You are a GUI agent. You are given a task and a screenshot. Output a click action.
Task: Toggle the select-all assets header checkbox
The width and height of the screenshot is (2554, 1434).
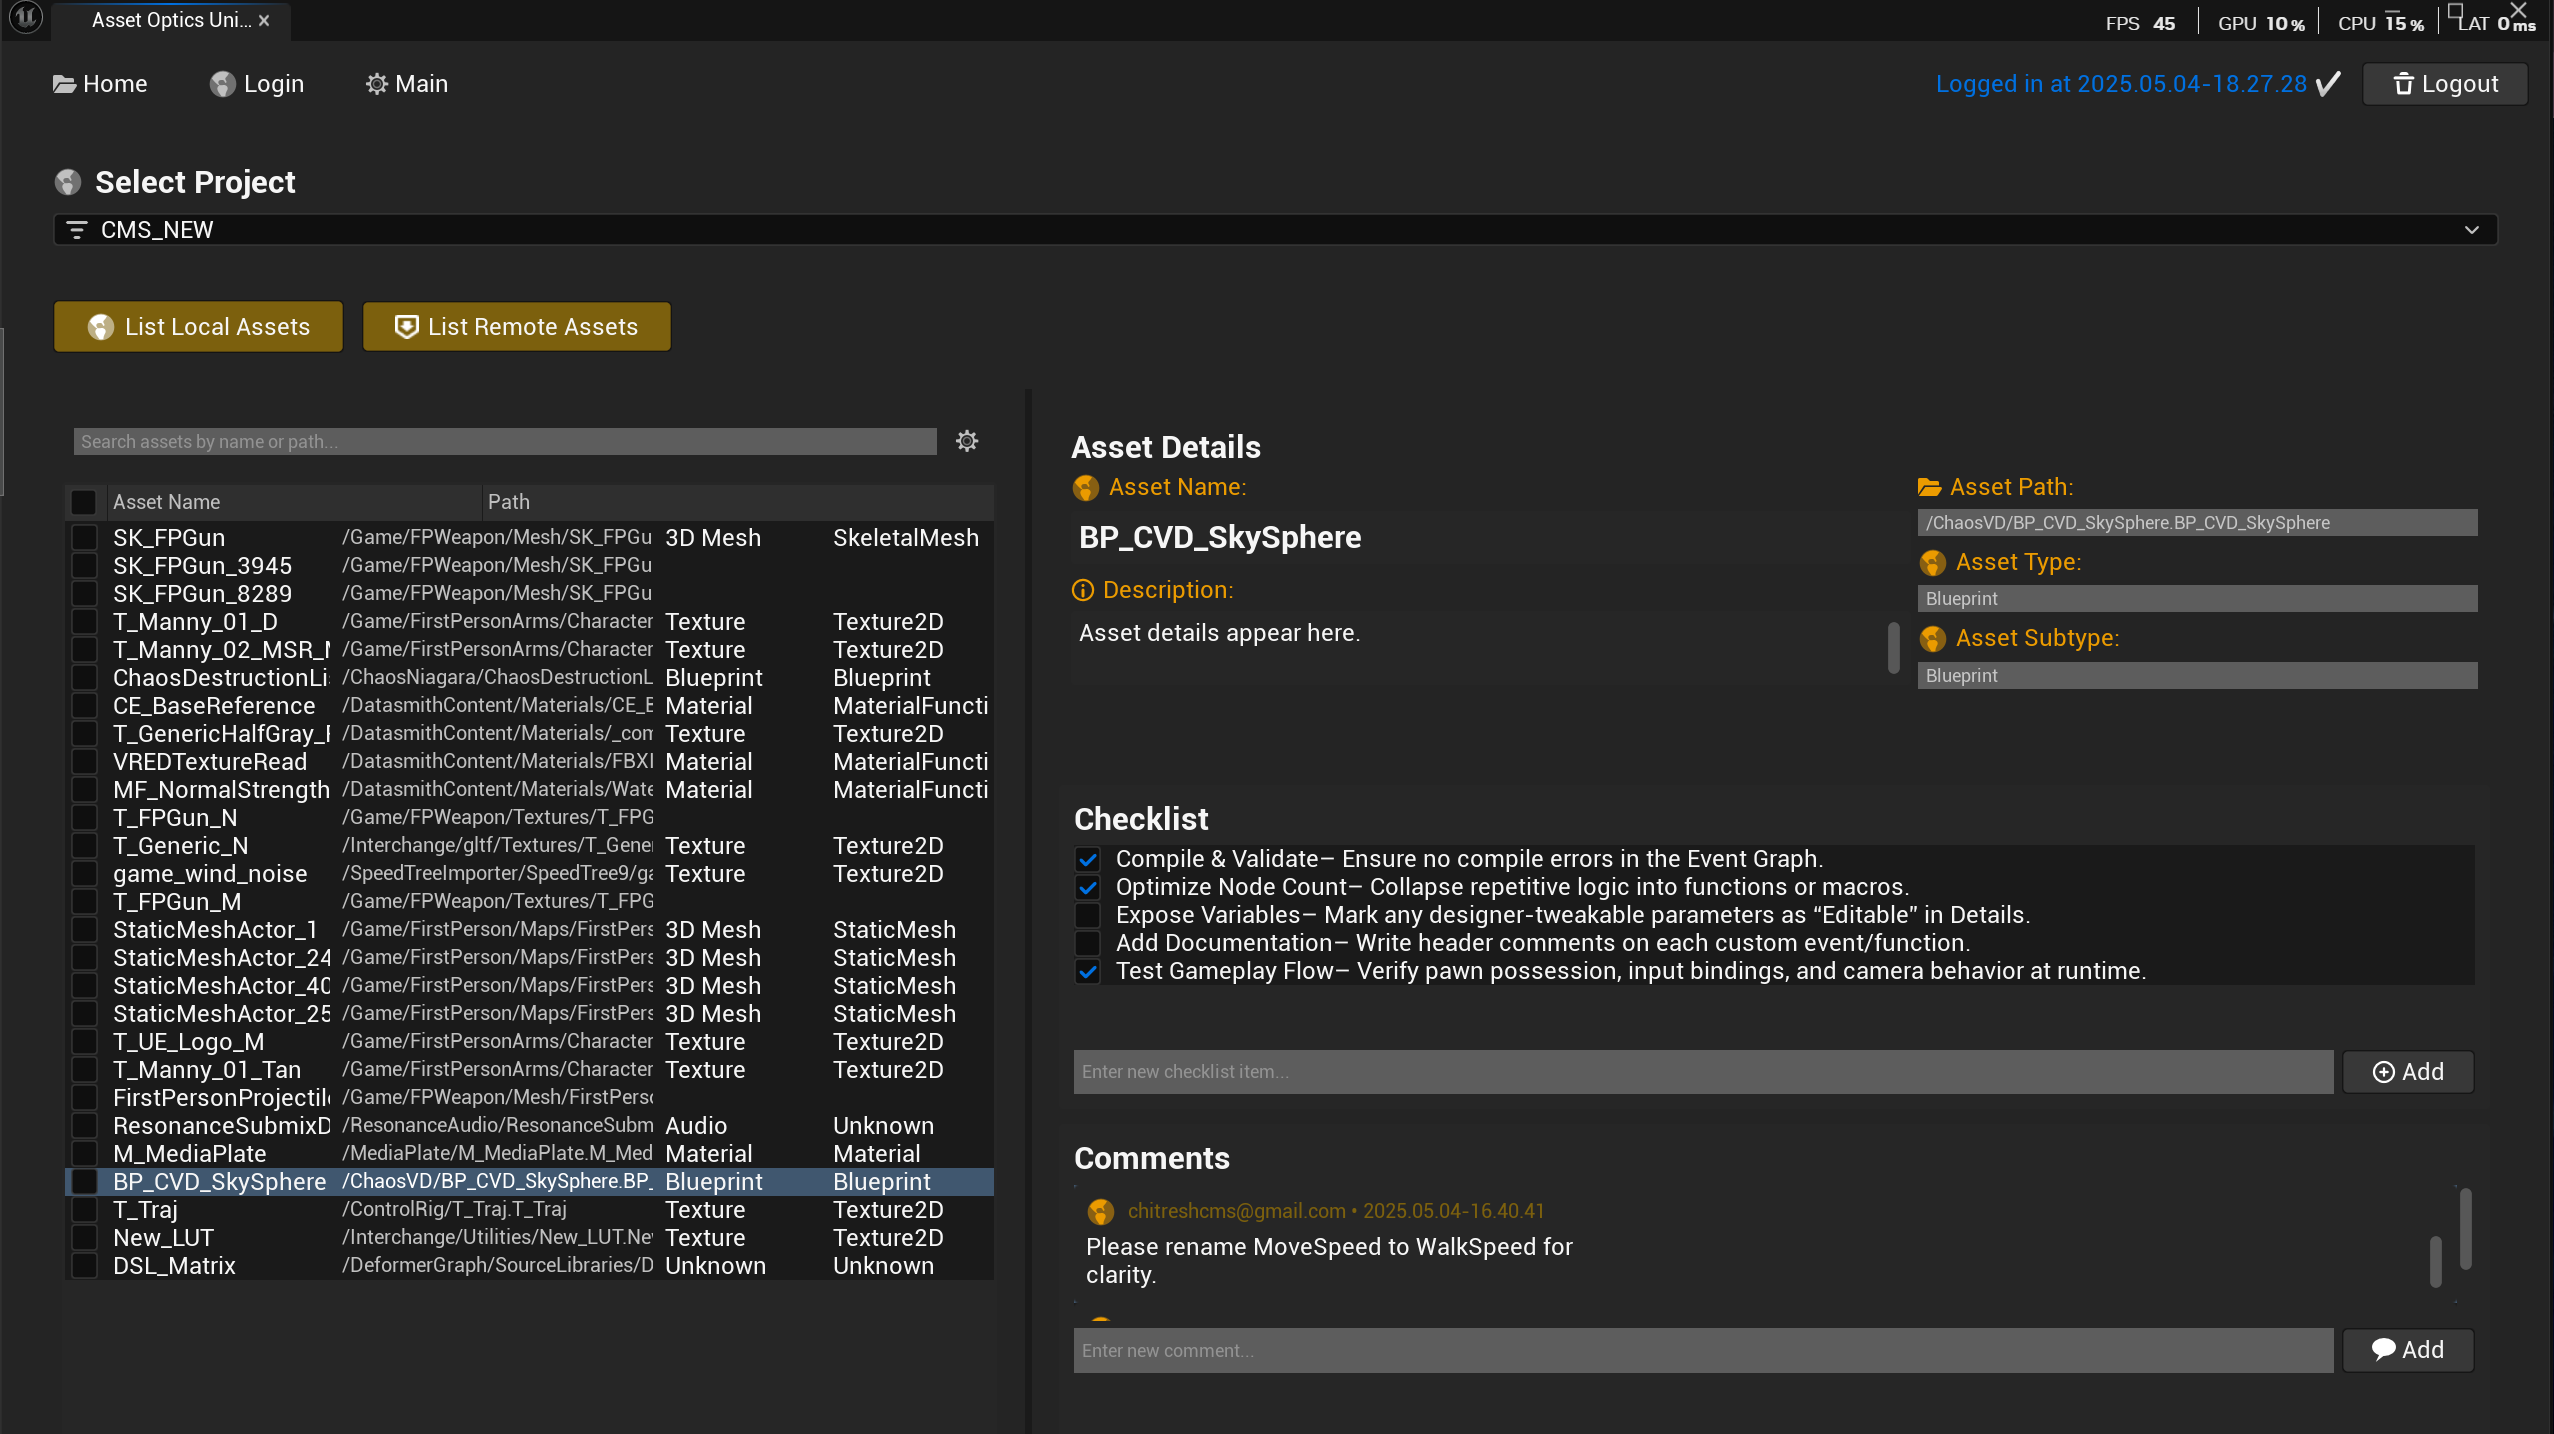84,502
